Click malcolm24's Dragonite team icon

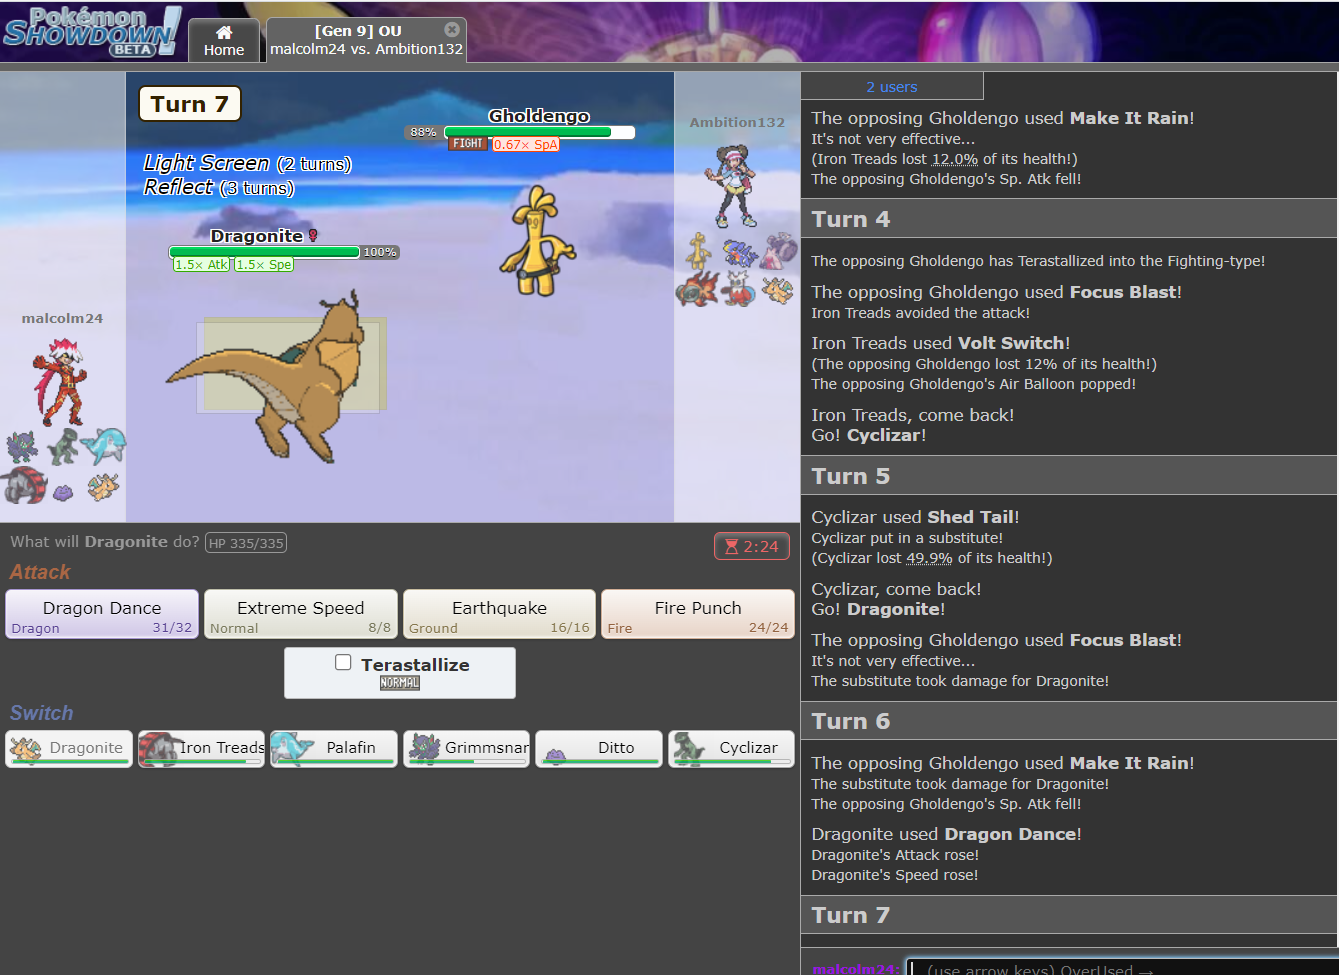(x=103, y=486)
